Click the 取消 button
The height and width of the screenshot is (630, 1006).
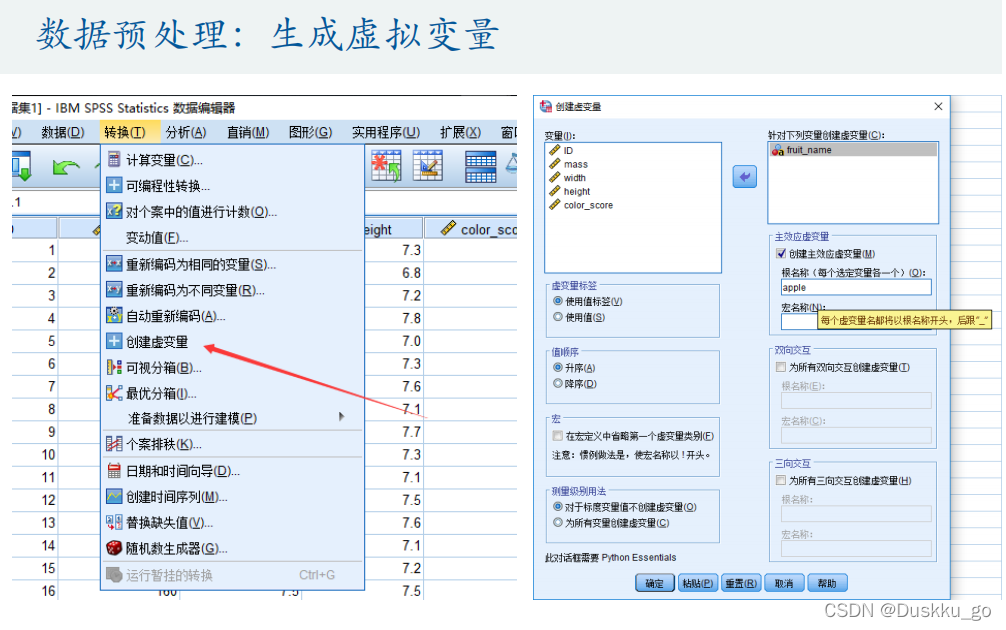(x=784, y=583)
